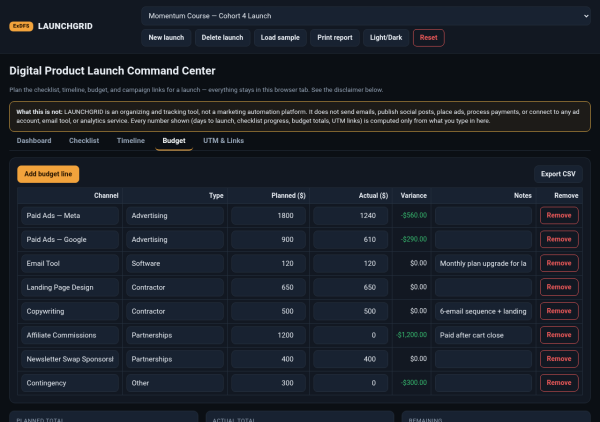Edit planned amount 1800 for Meta ads
Image resolution: width=600 pixels, height=422 pixels.
[x=269, y=216]
